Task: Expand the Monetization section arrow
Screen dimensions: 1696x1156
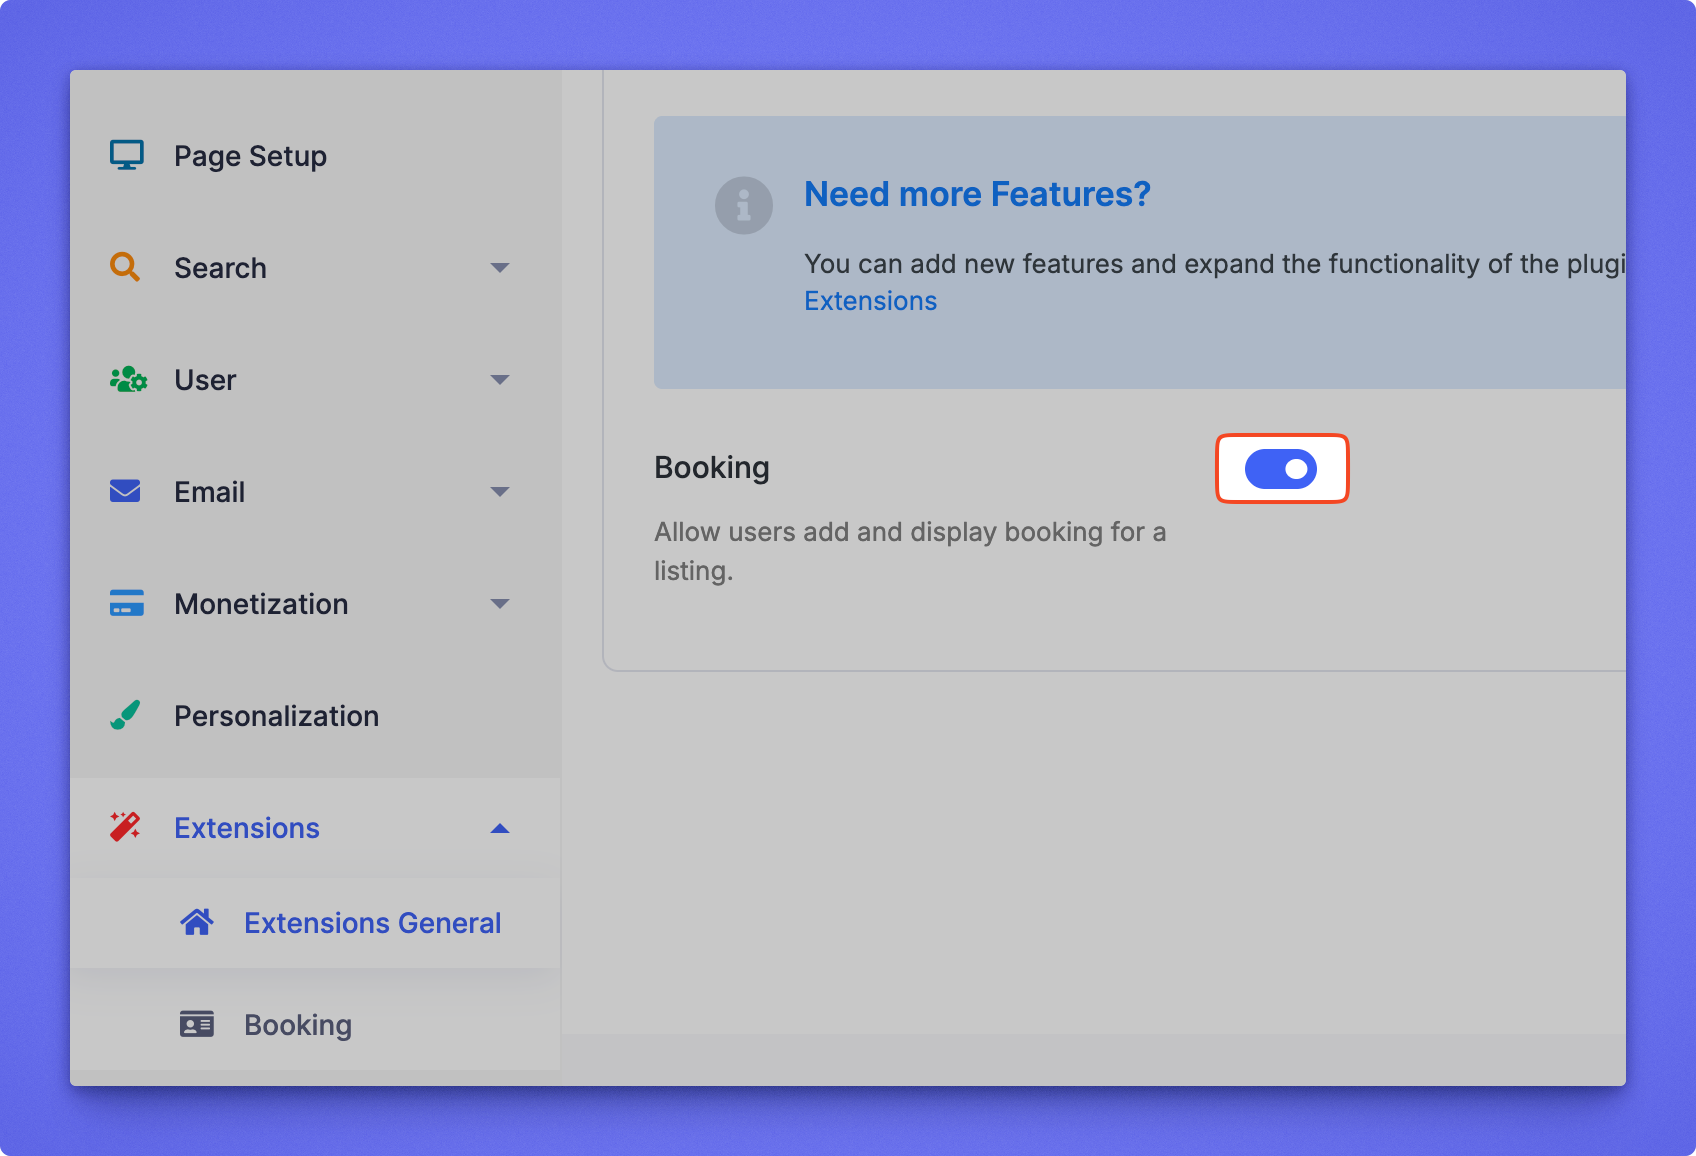Action: coord(500,603)
